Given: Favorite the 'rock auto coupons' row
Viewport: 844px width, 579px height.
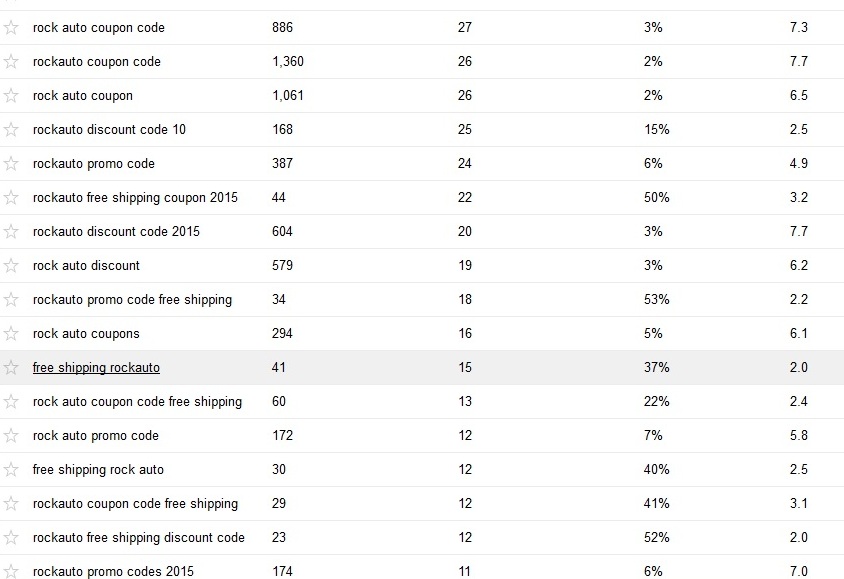Looking at the screenshot, I should coord(11,334).
